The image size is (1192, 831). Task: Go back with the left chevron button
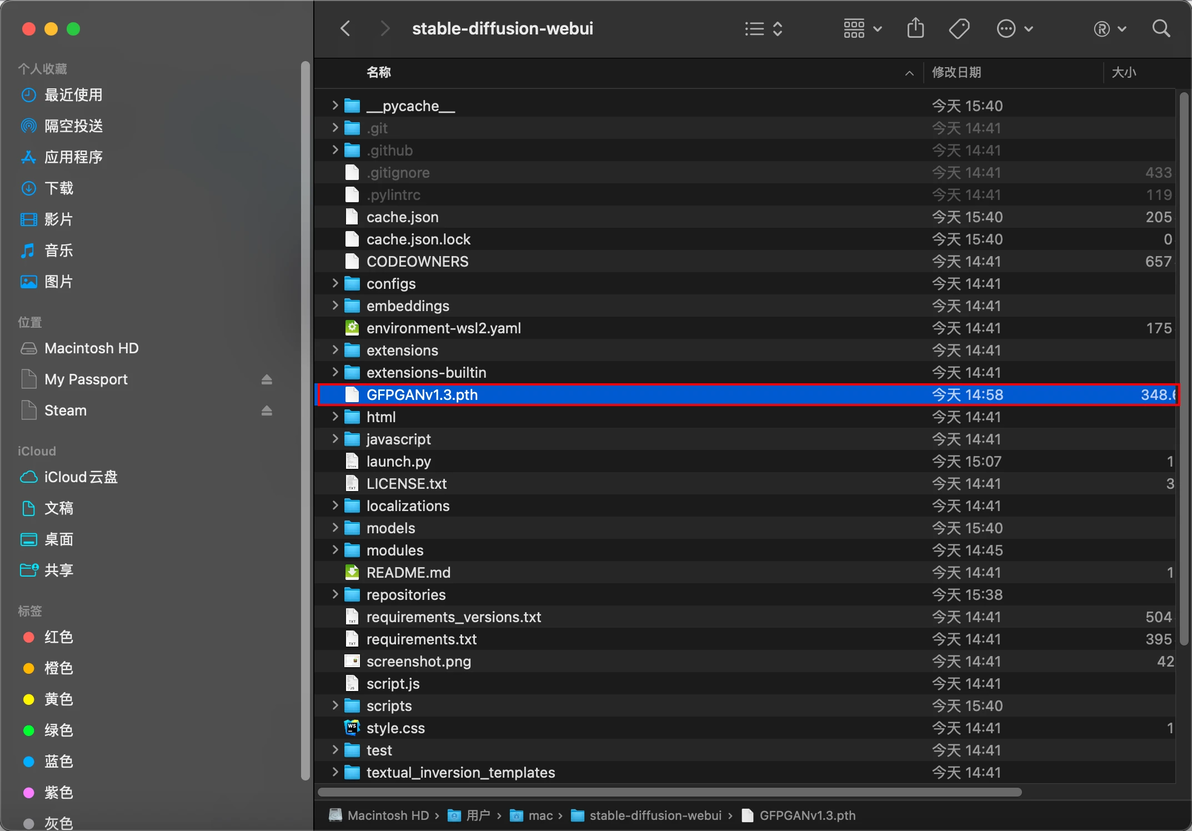click(x=345, y=29)
